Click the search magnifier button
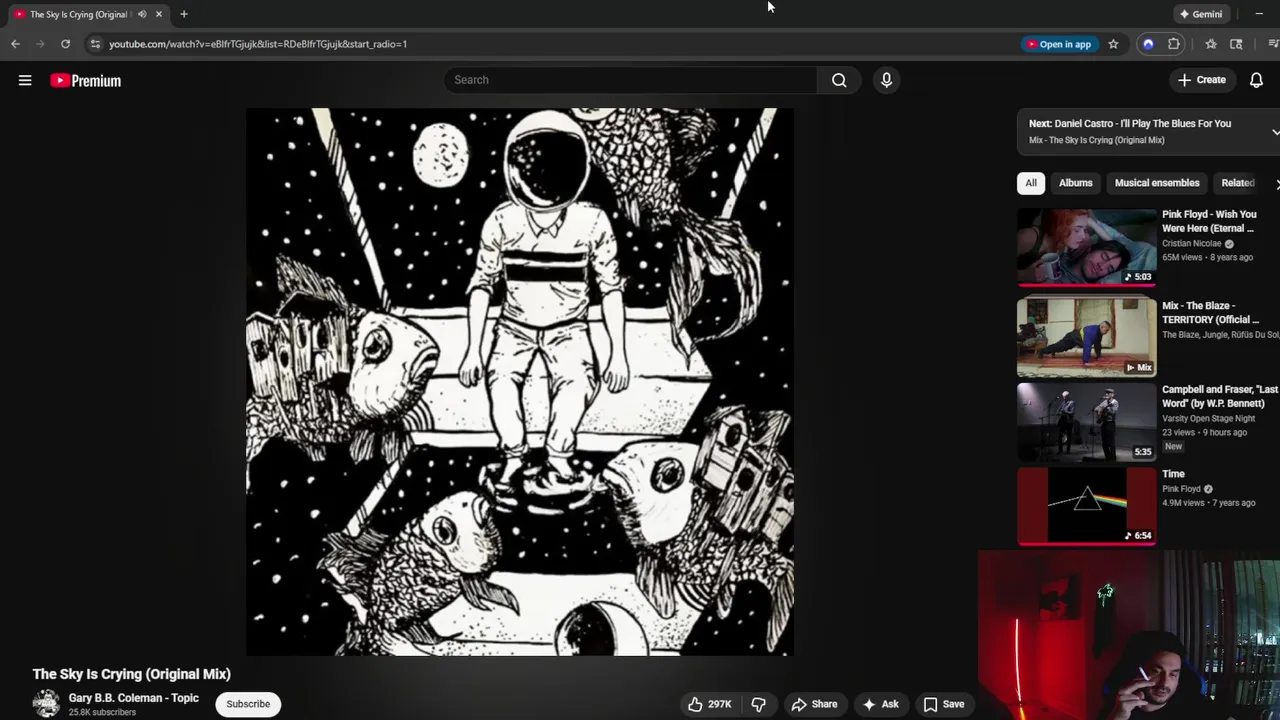1280x720 pixels. 839,80
